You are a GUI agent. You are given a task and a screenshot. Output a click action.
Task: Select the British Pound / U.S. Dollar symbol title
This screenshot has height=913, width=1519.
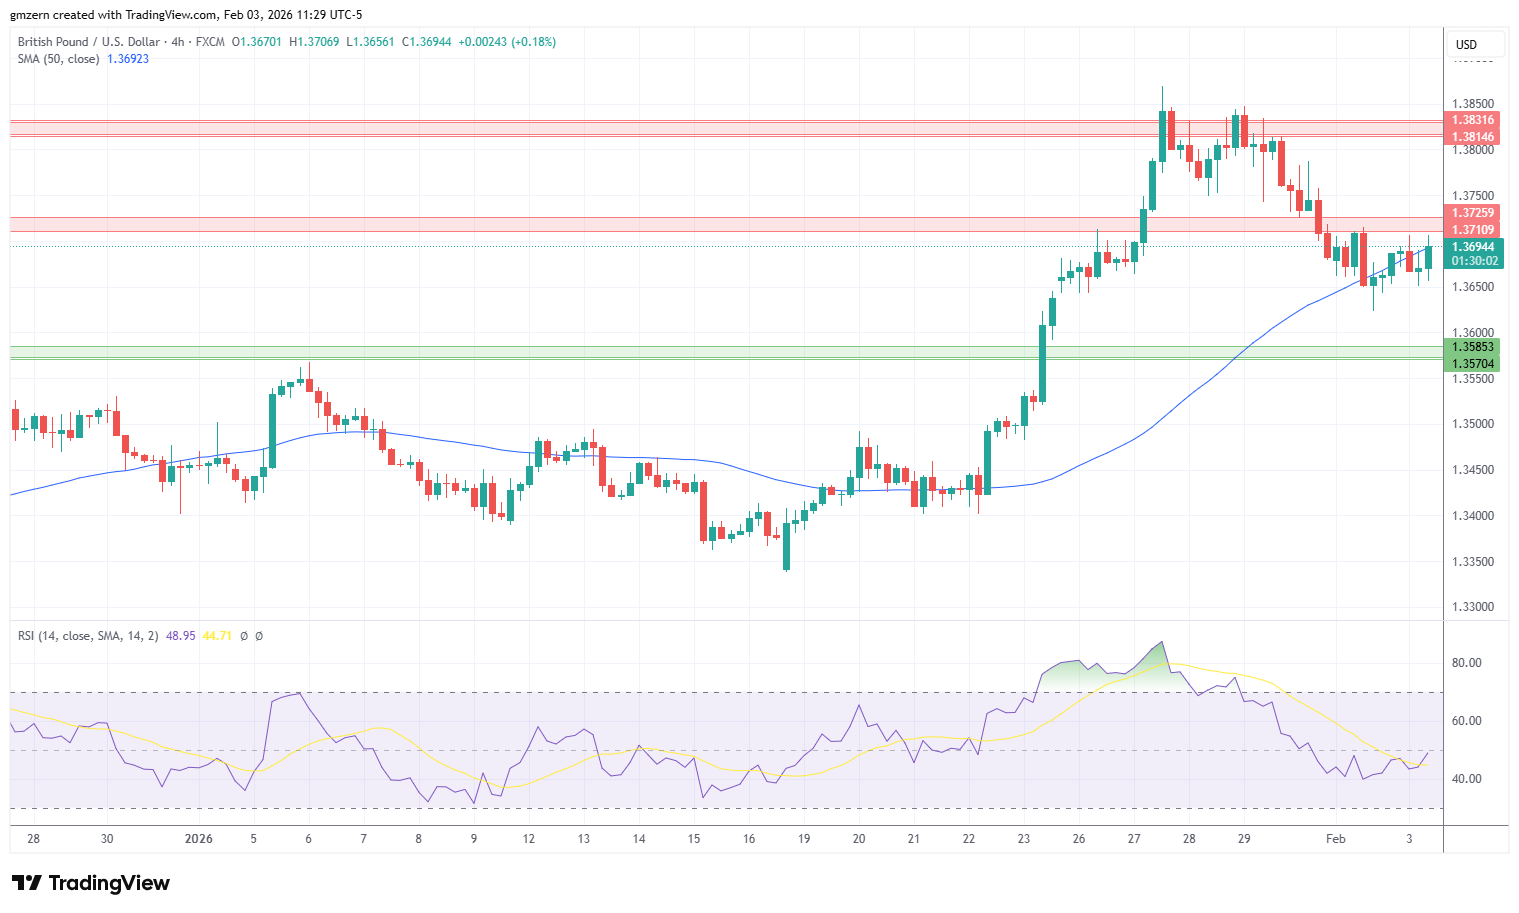(x=89, y=42)
